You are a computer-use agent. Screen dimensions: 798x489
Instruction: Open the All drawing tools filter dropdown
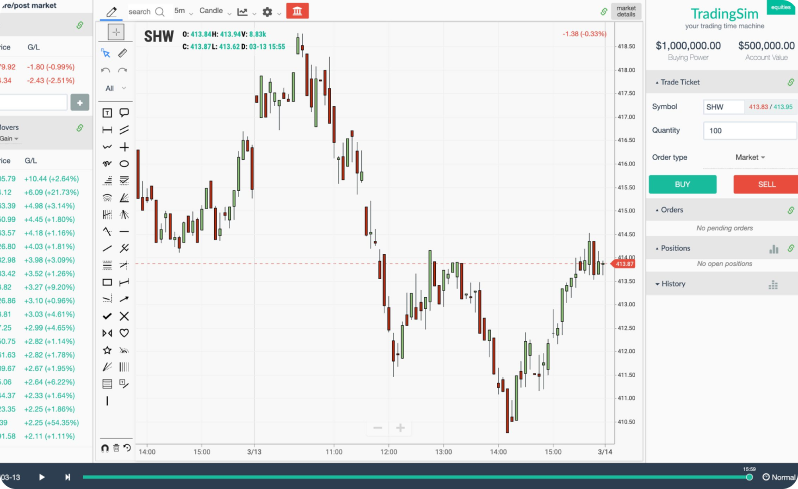116,89
